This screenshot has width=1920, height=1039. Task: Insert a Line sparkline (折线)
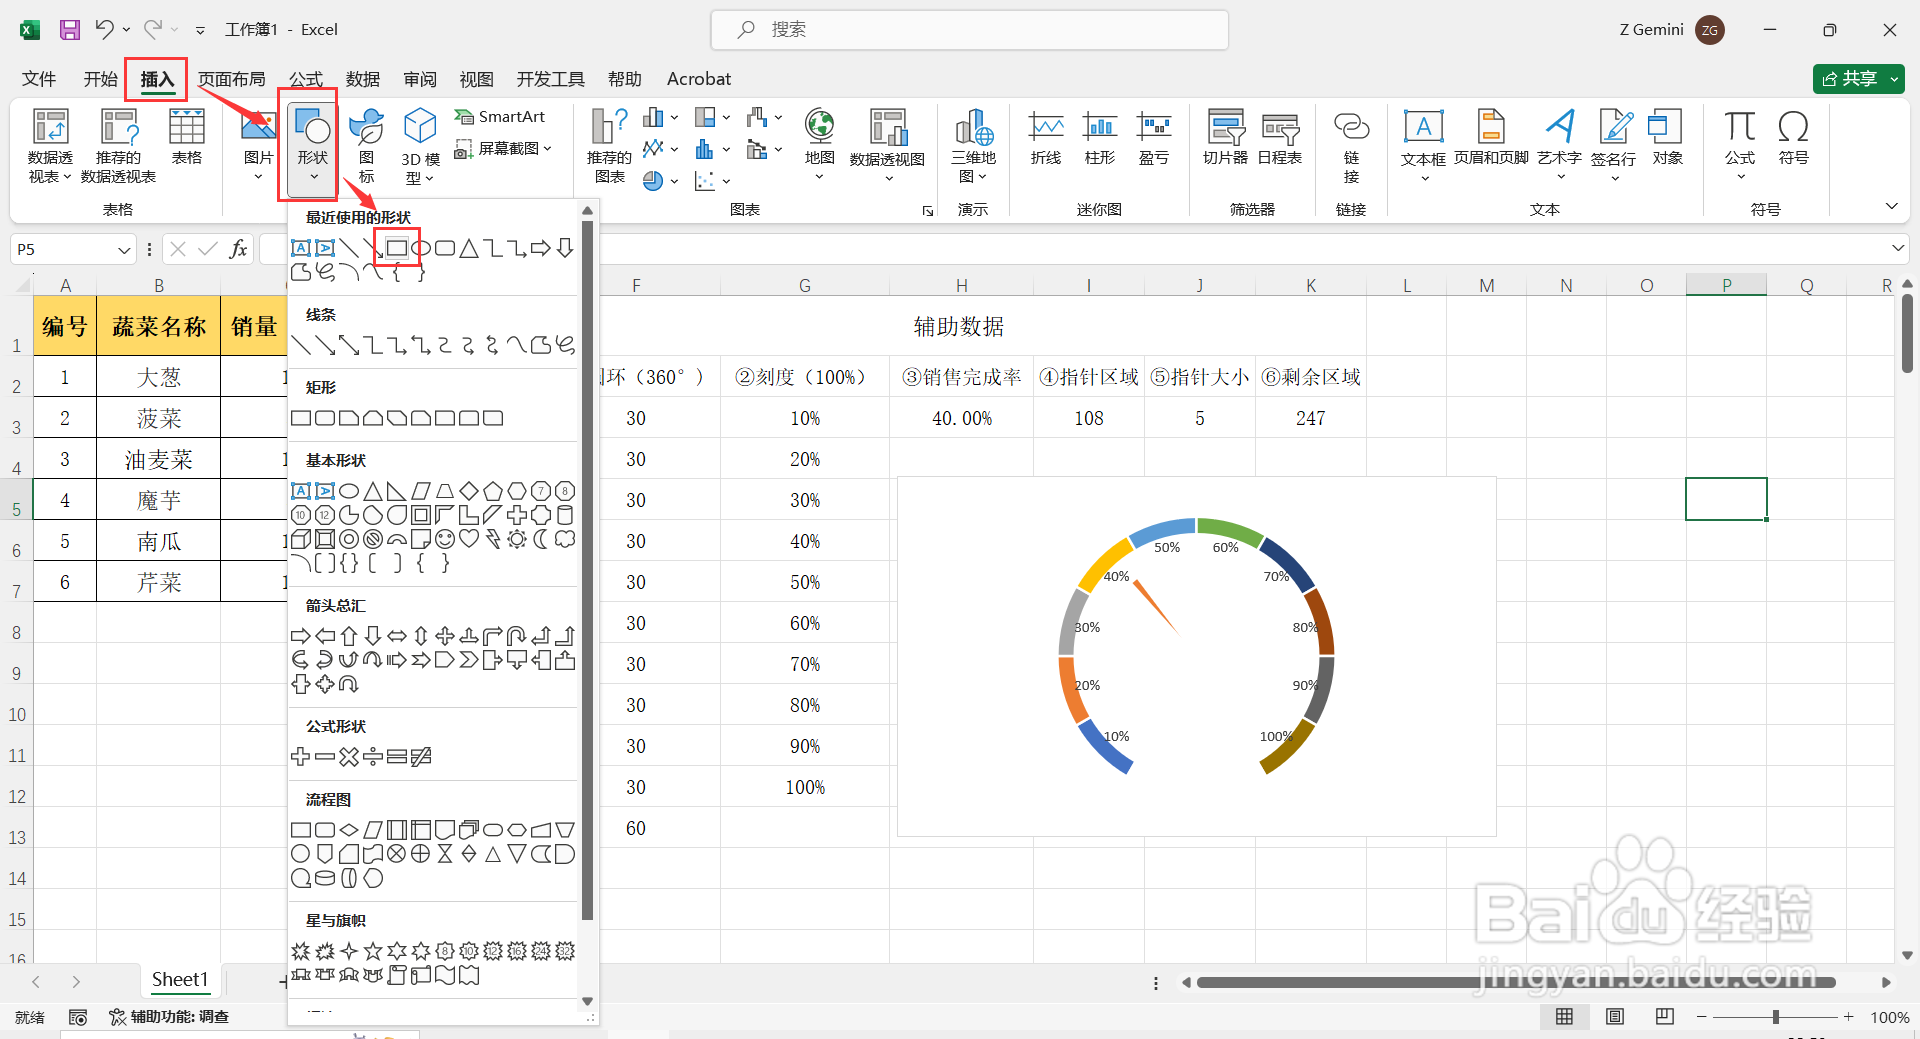(1046, 138)
